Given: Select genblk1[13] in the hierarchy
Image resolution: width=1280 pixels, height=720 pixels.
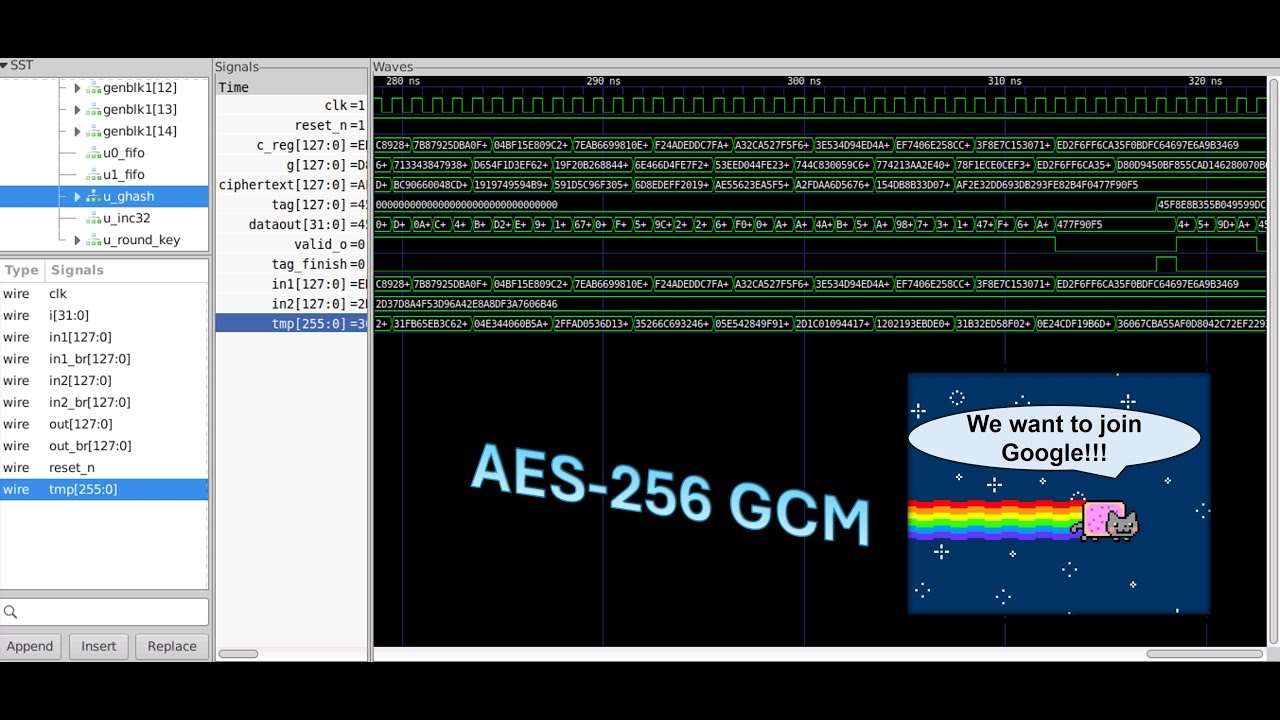Looking at the screenshot, I should click(140, 110).
